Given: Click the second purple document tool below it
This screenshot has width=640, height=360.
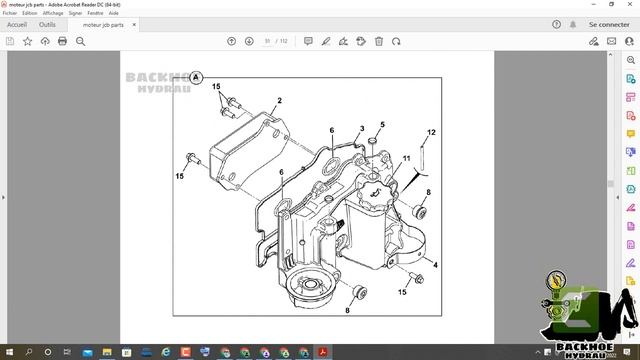Looking at the screenshot, I should coord(631,244).
